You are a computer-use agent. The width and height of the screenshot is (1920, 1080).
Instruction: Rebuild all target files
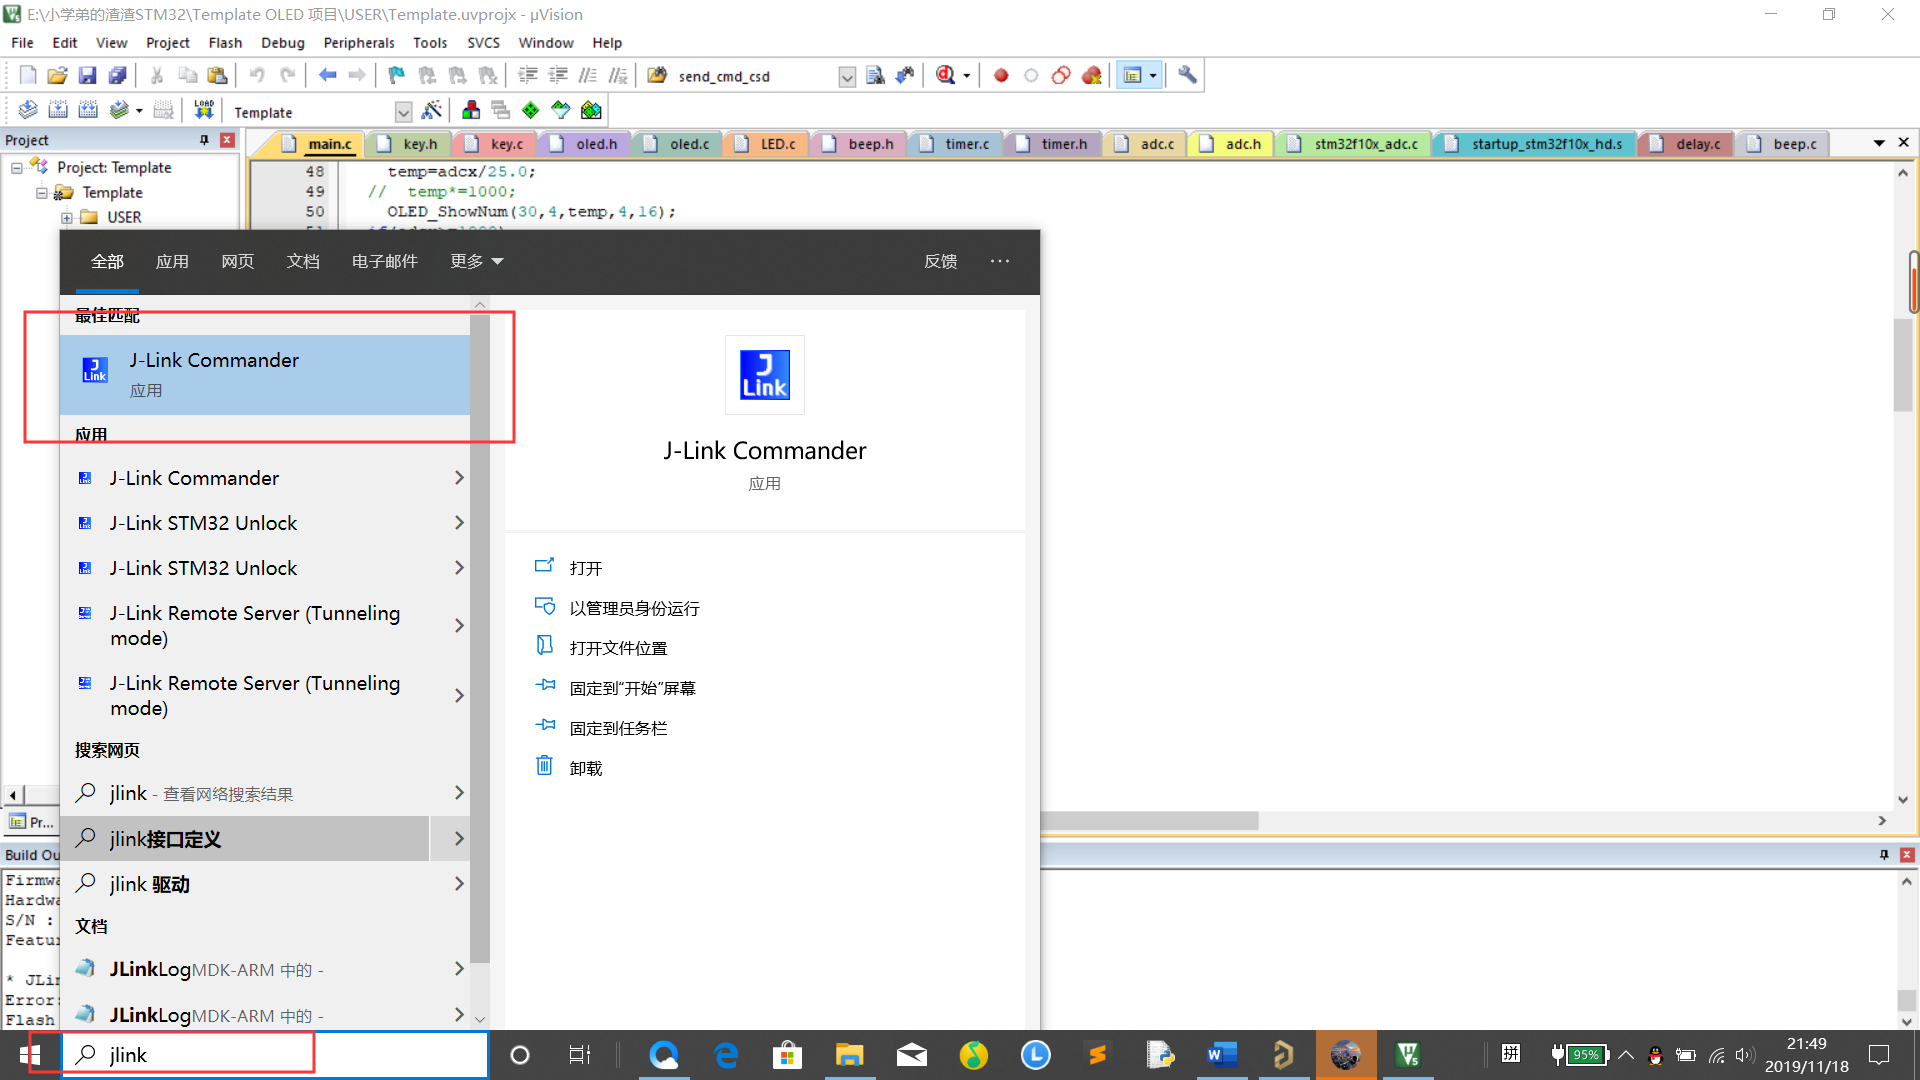click(x=88, y=110)
